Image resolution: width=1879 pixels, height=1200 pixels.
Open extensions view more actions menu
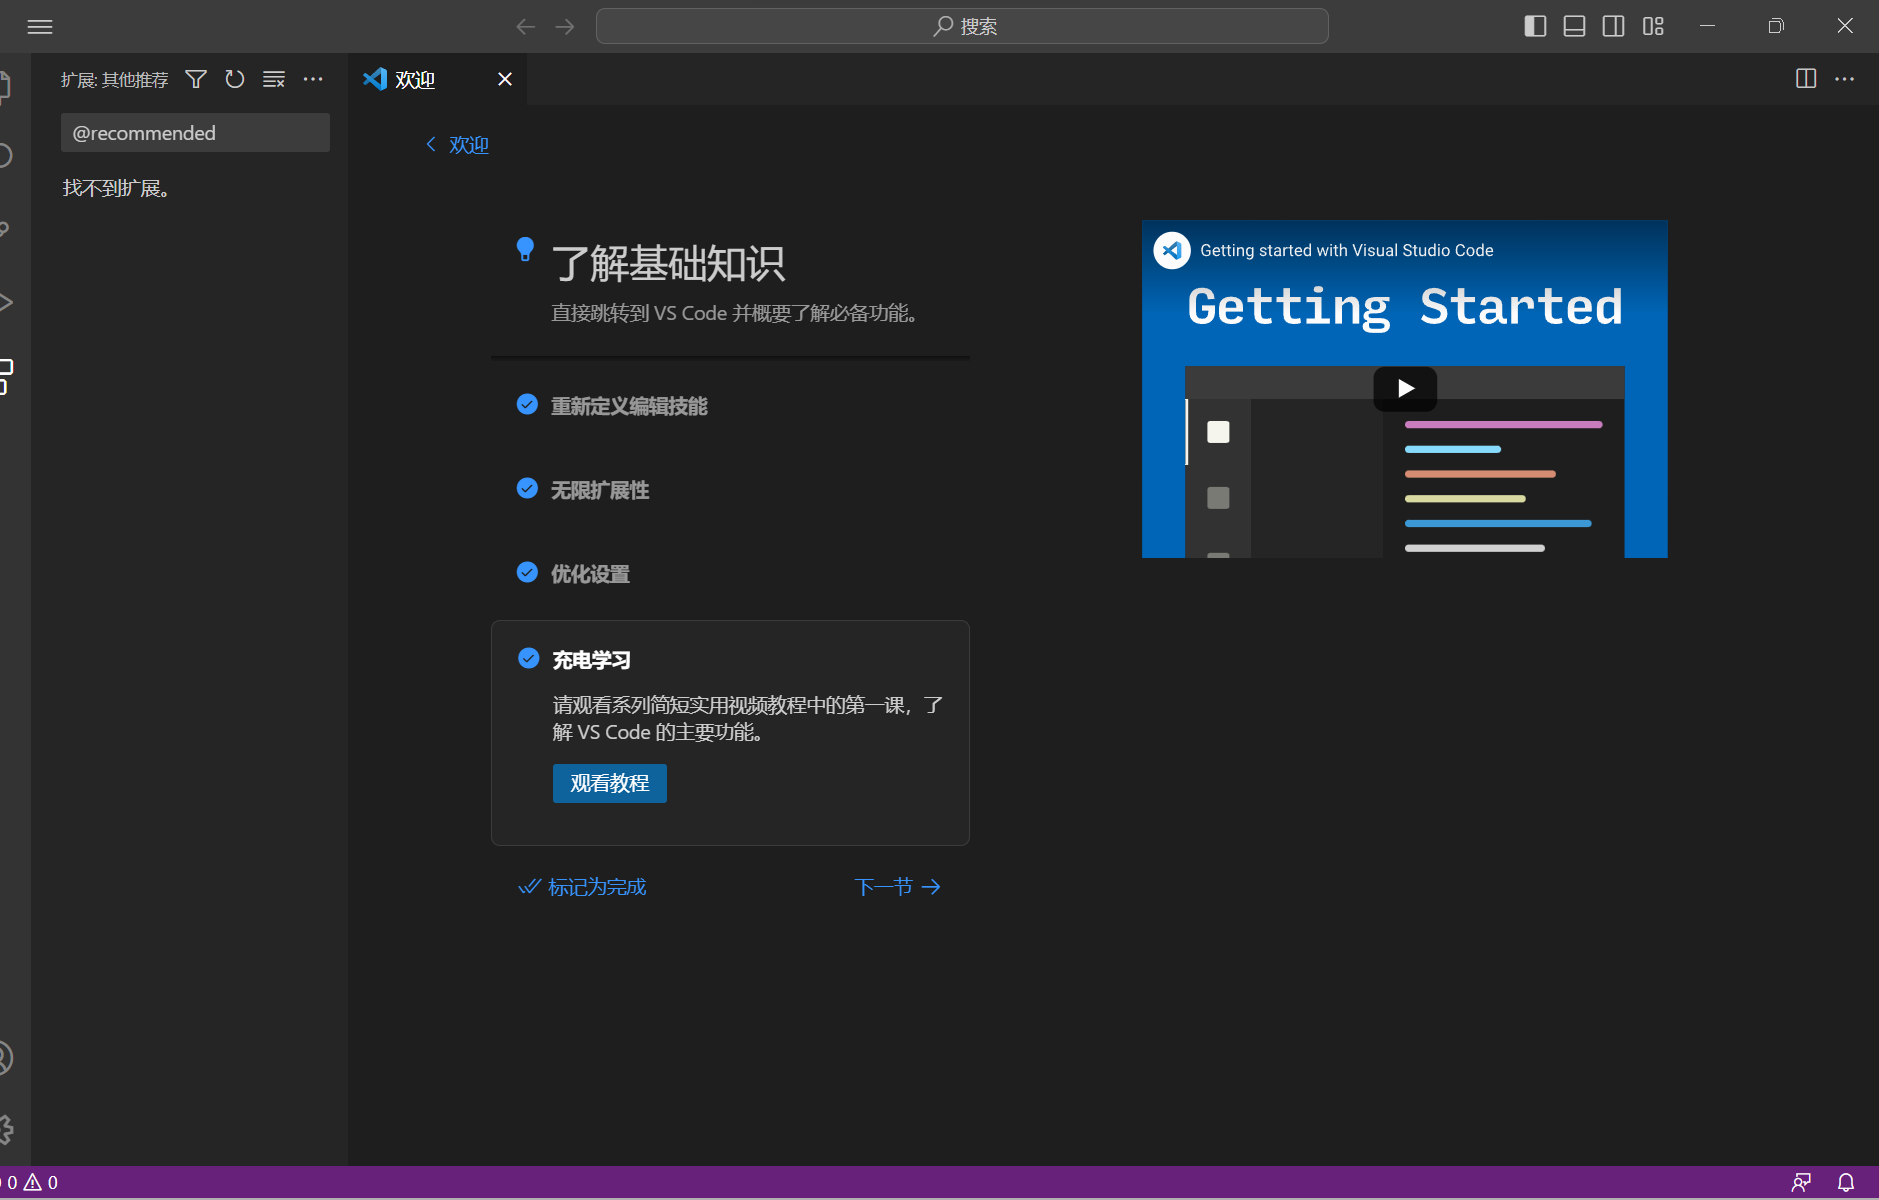[313, 79]
